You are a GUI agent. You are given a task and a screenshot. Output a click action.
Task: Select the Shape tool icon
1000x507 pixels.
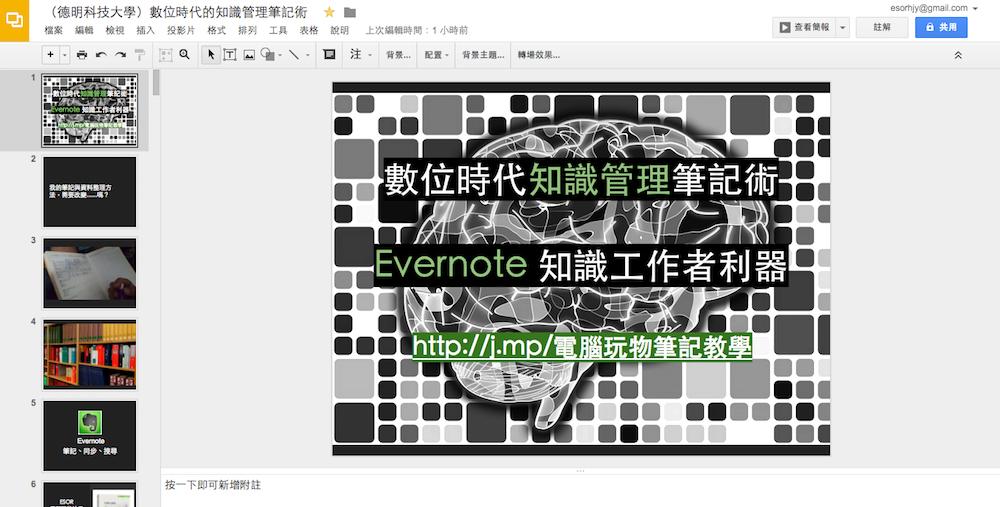[x=267, y=55]
